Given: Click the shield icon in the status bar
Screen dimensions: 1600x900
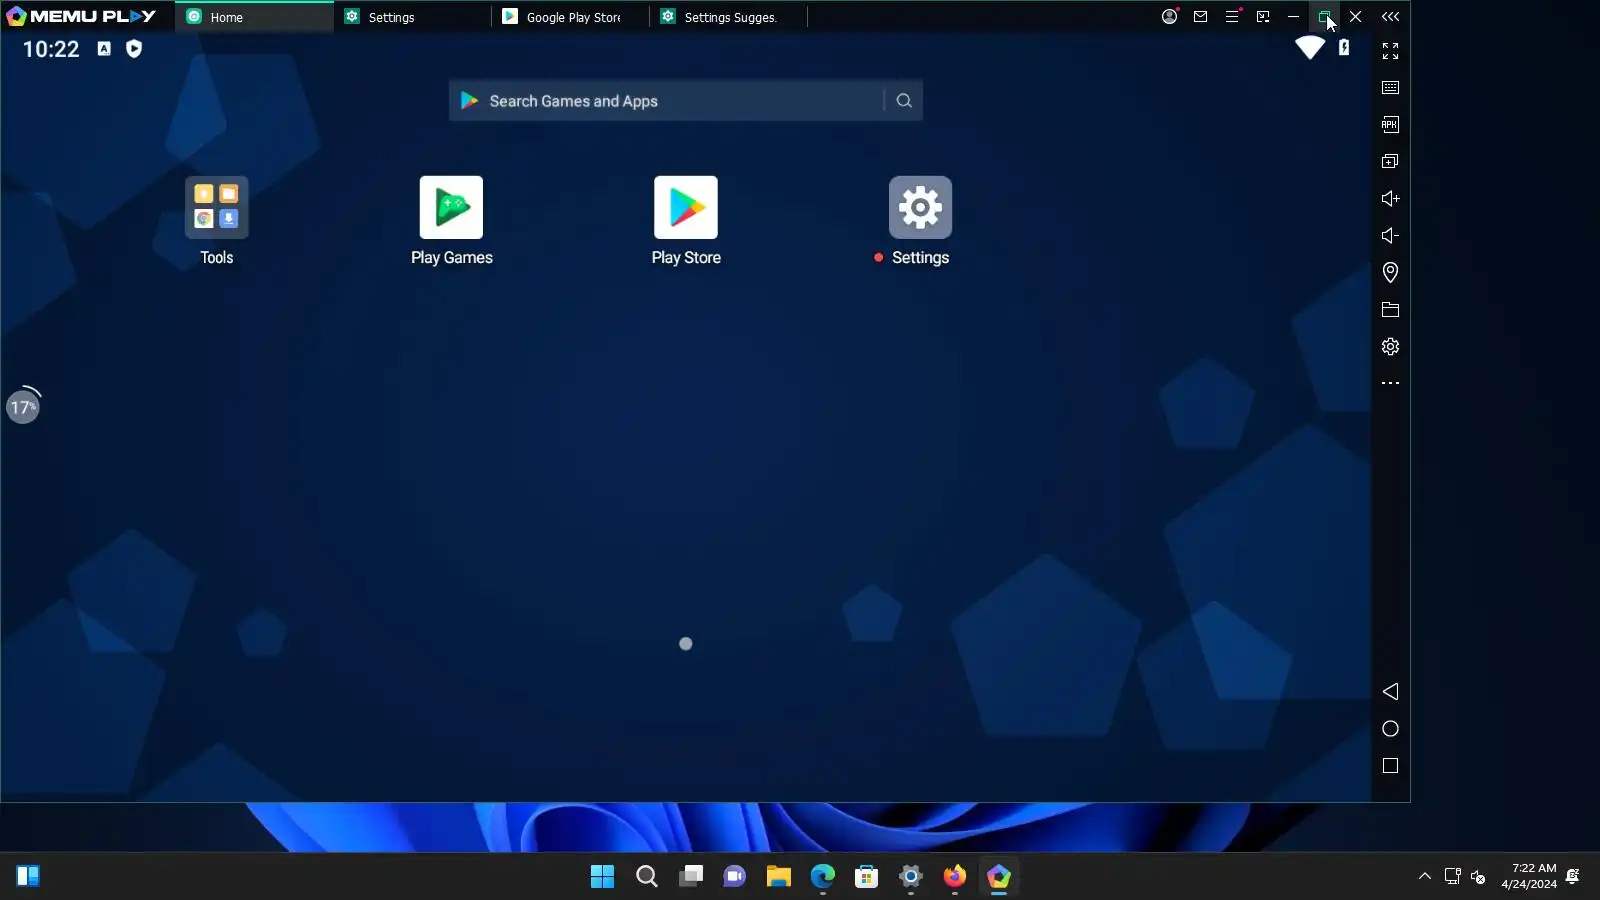Looking at the screenshot, I should pos(134,49).
